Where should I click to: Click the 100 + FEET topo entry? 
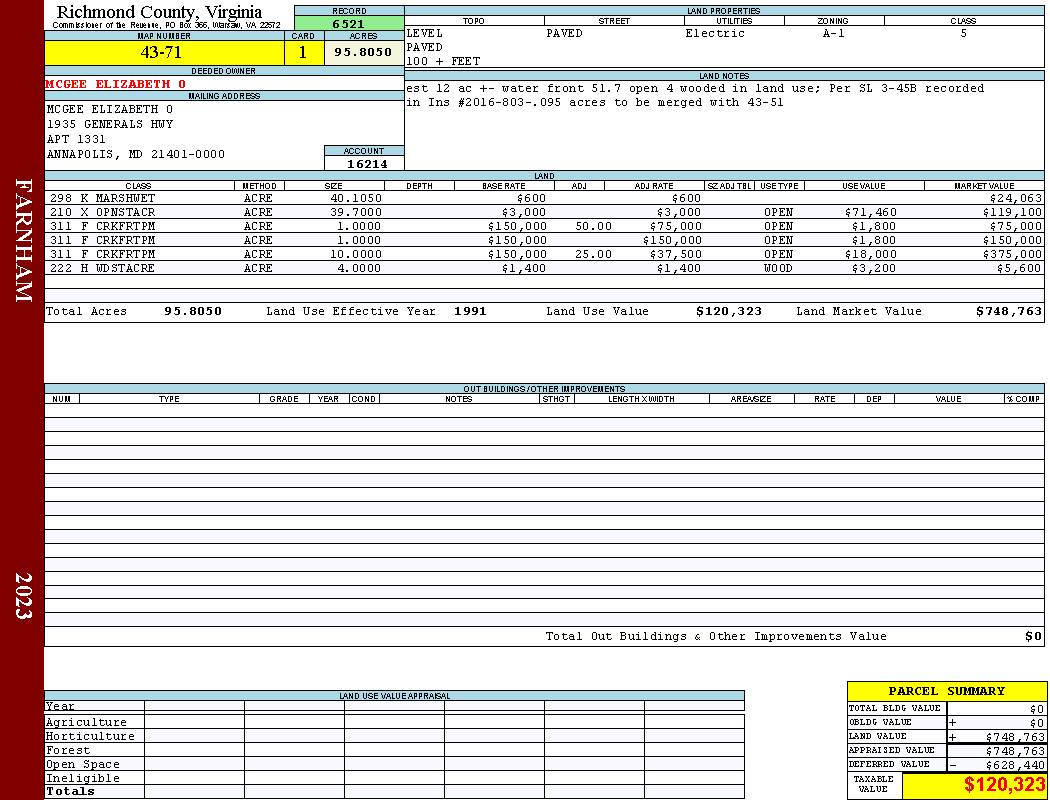point(443,61)
